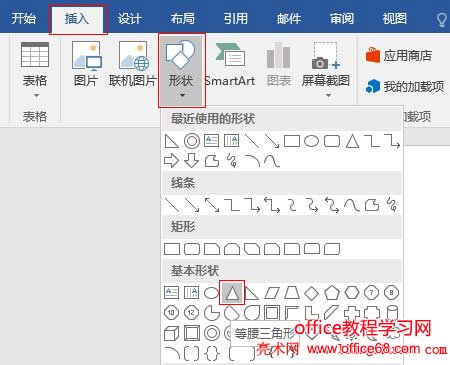The height and width of the screenshot is (365, 450).
Task: Pick rectangle in recently used shapes
Action: 292,141
